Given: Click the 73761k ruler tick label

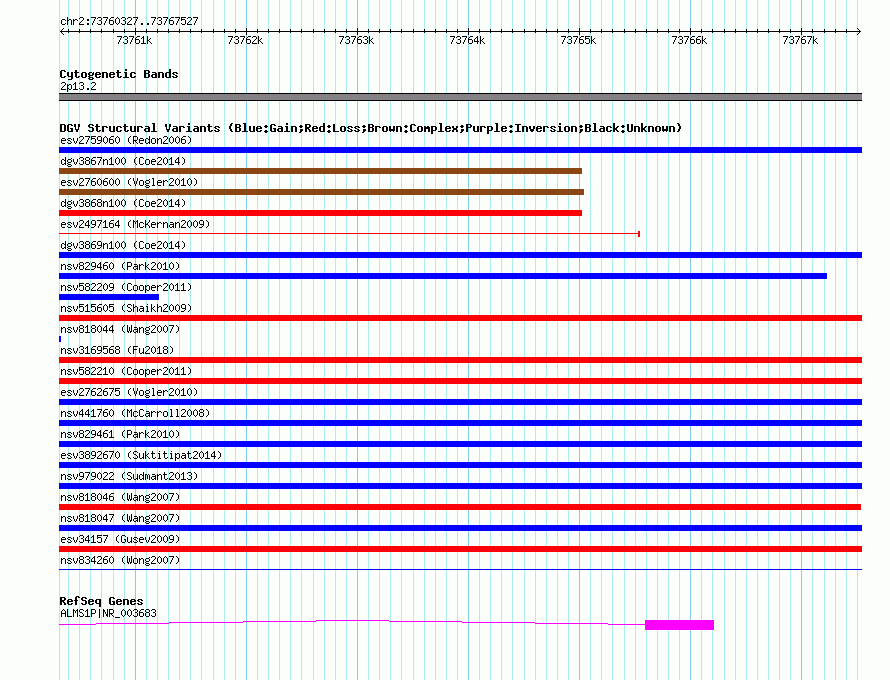Looking at the screenshot, I should pos(134,40).
